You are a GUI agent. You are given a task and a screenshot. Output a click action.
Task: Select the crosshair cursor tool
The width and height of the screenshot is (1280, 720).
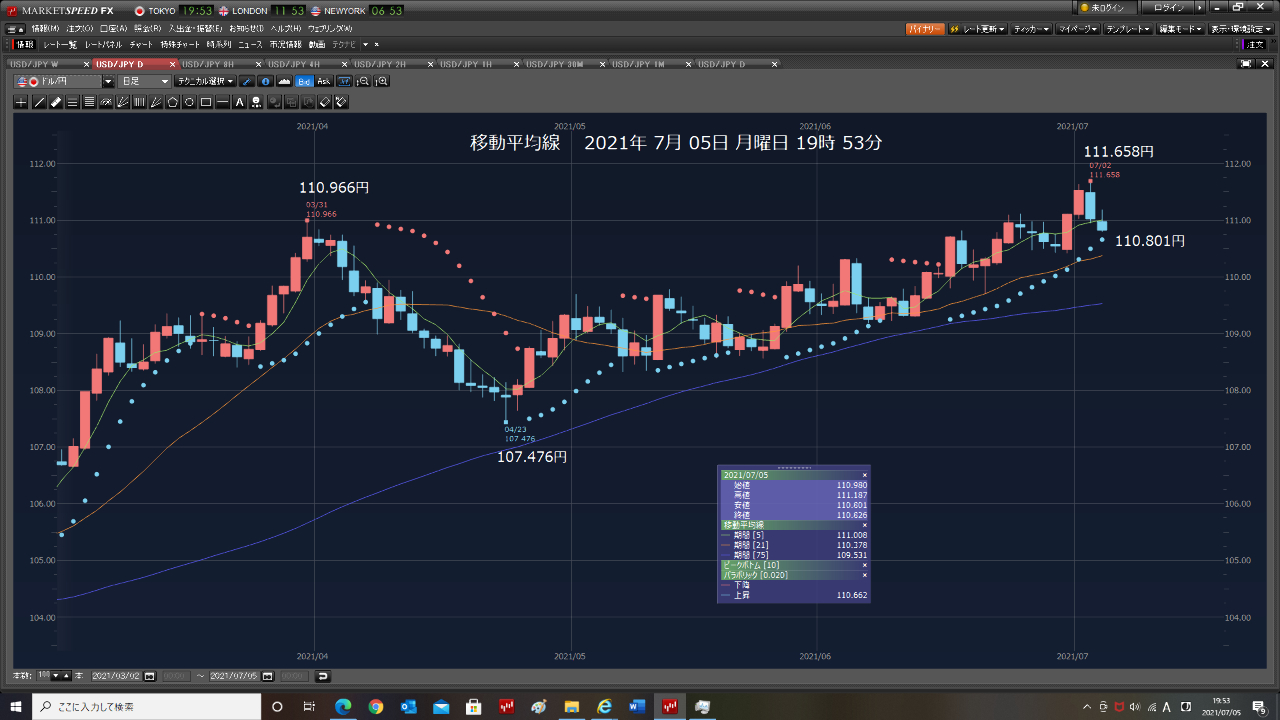point(22,102)
